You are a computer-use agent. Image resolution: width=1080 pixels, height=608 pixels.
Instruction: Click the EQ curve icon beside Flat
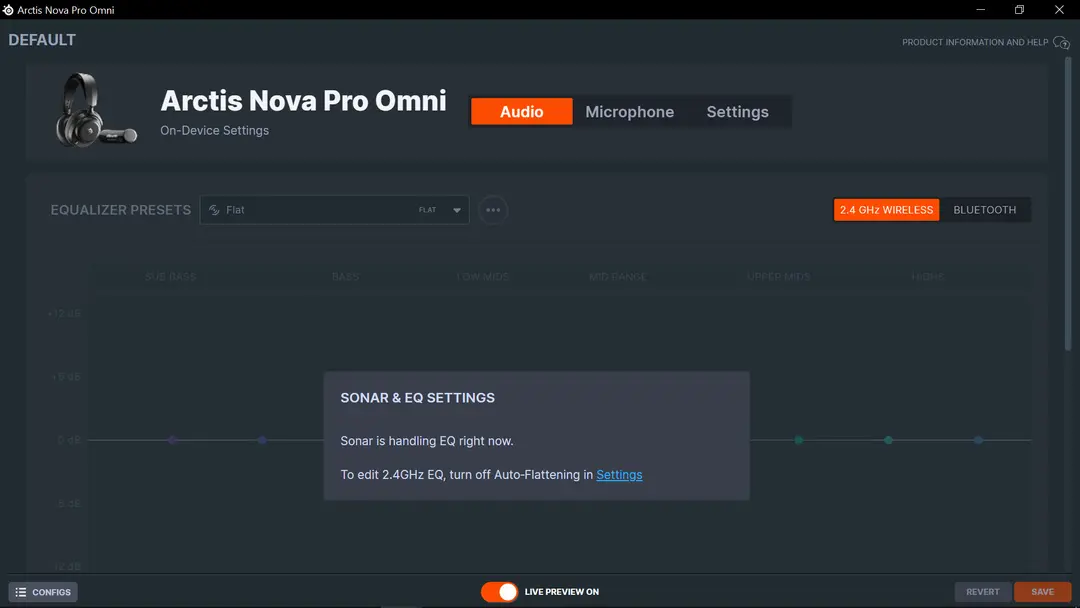(214, 210)
